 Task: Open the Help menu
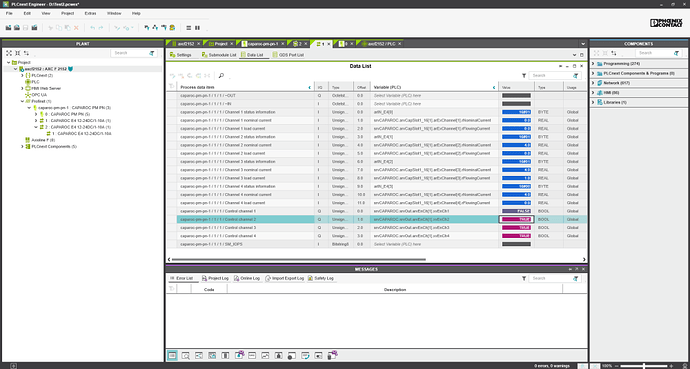point(136,13)
